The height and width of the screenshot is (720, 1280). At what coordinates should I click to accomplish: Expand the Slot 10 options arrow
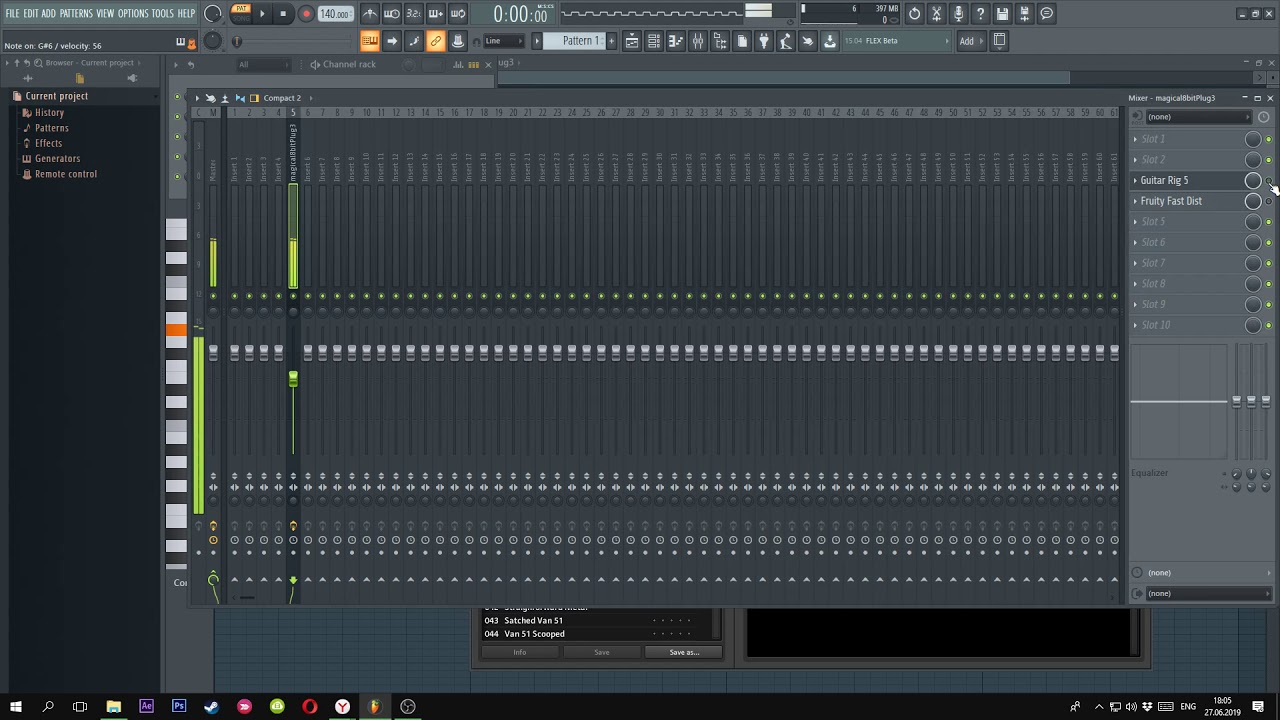point(1135,325)
